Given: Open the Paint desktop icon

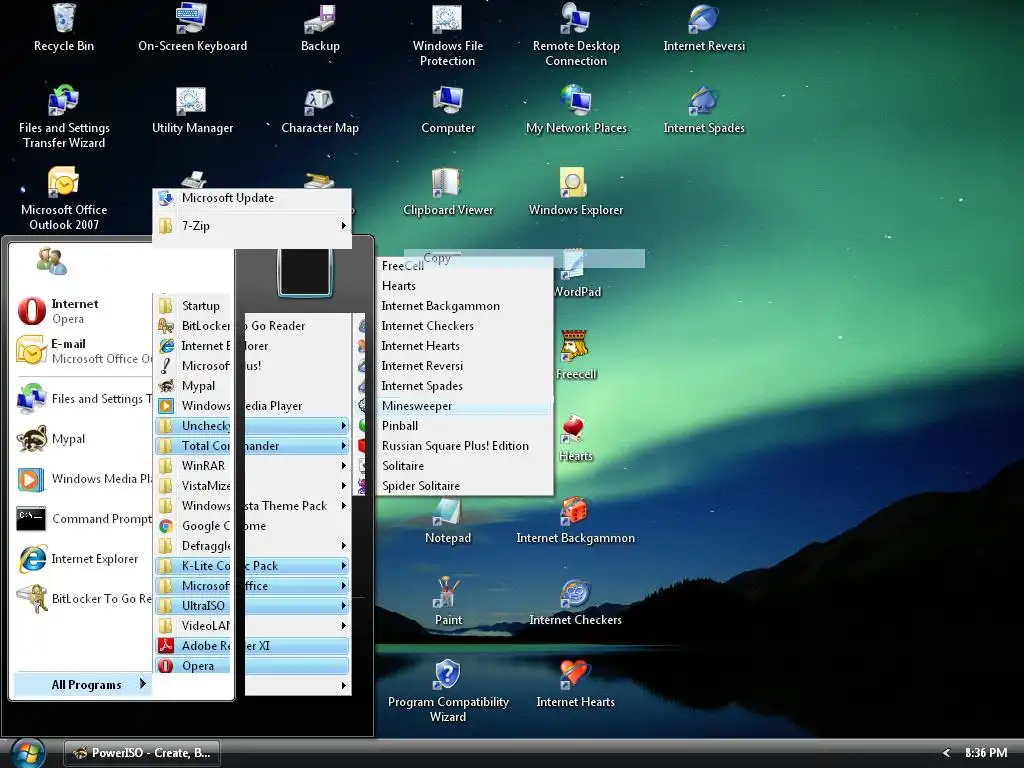Looking at the screenshot, I should tap(447, 602).
